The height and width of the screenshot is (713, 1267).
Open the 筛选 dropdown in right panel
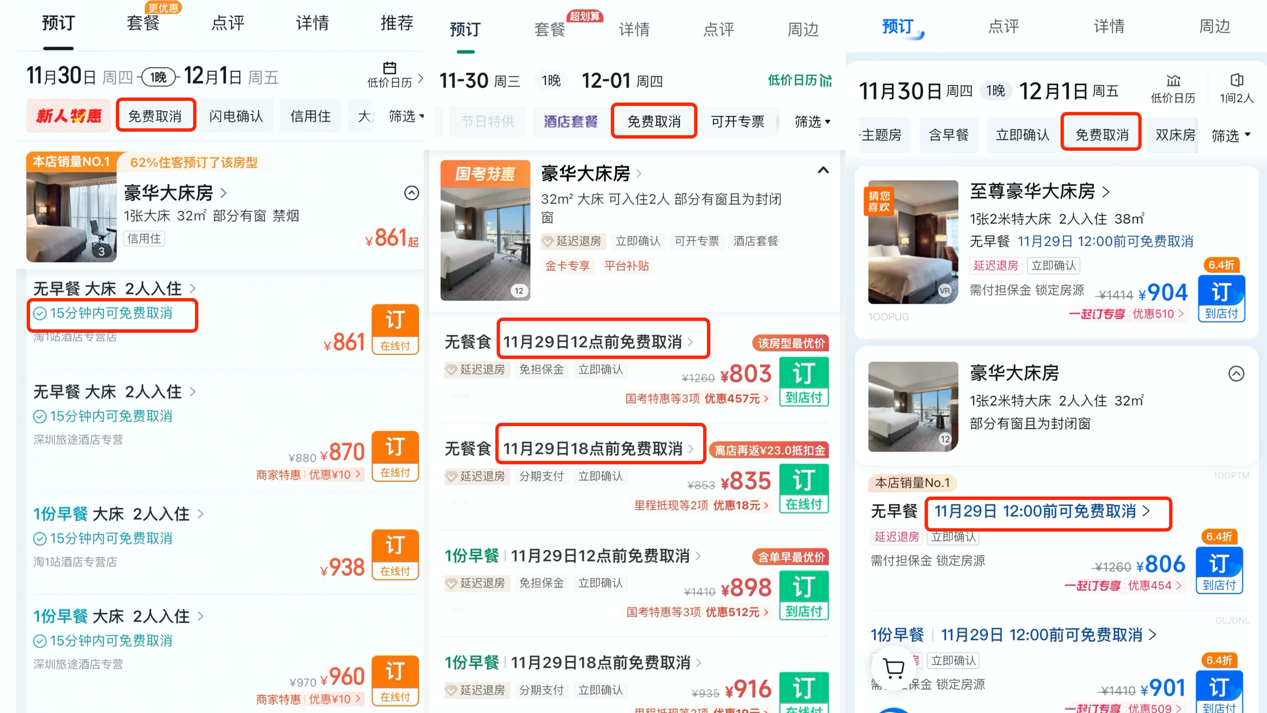[1231, 135]
